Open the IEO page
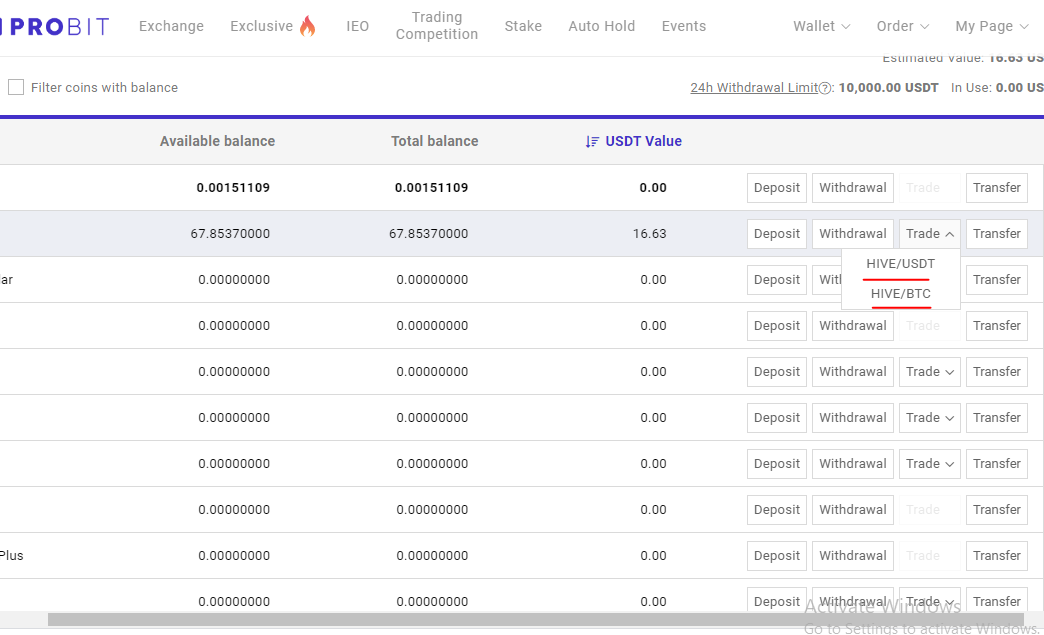 pyautogui.click(x=358, y=26)
